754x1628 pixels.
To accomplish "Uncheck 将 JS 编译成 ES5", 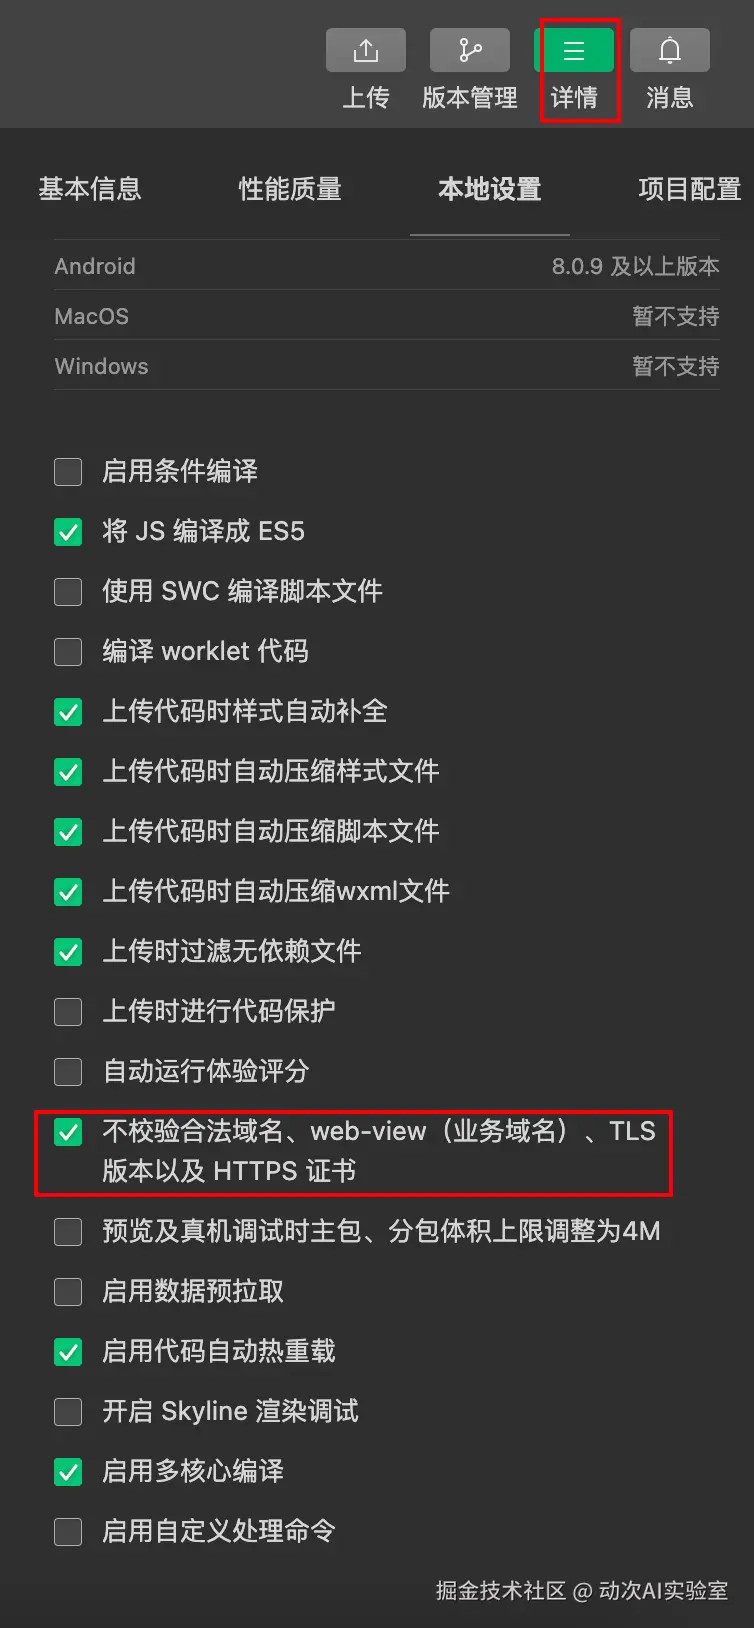I will tap(68, 531).
